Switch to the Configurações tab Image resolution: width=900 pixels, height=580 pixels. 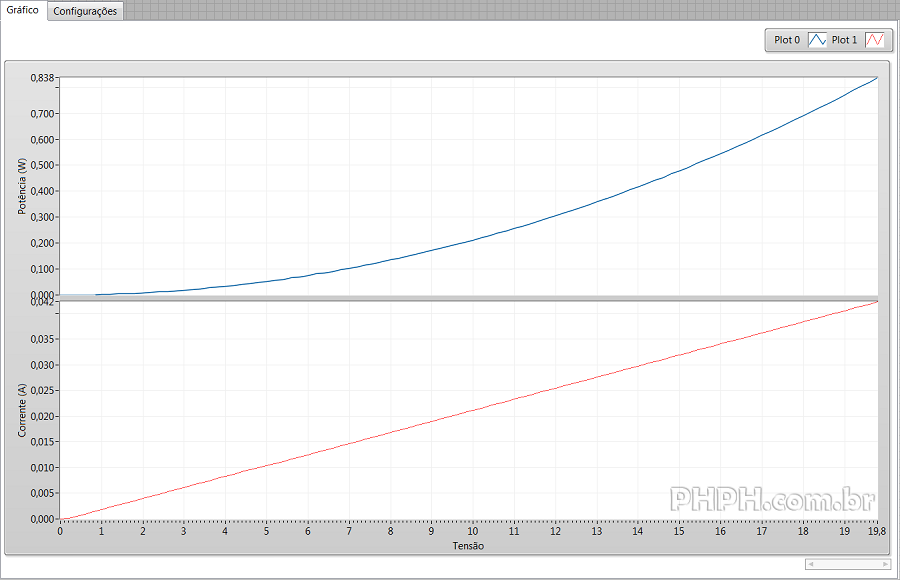point(85,11)
